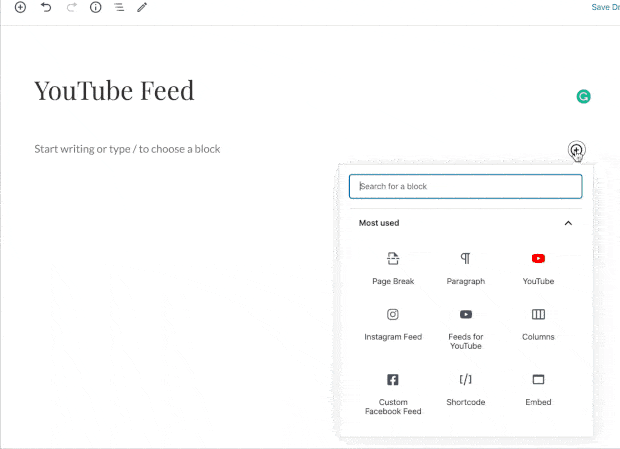
Task: Insert the Custom Facebook Feed block
Action: pos(393,394)
